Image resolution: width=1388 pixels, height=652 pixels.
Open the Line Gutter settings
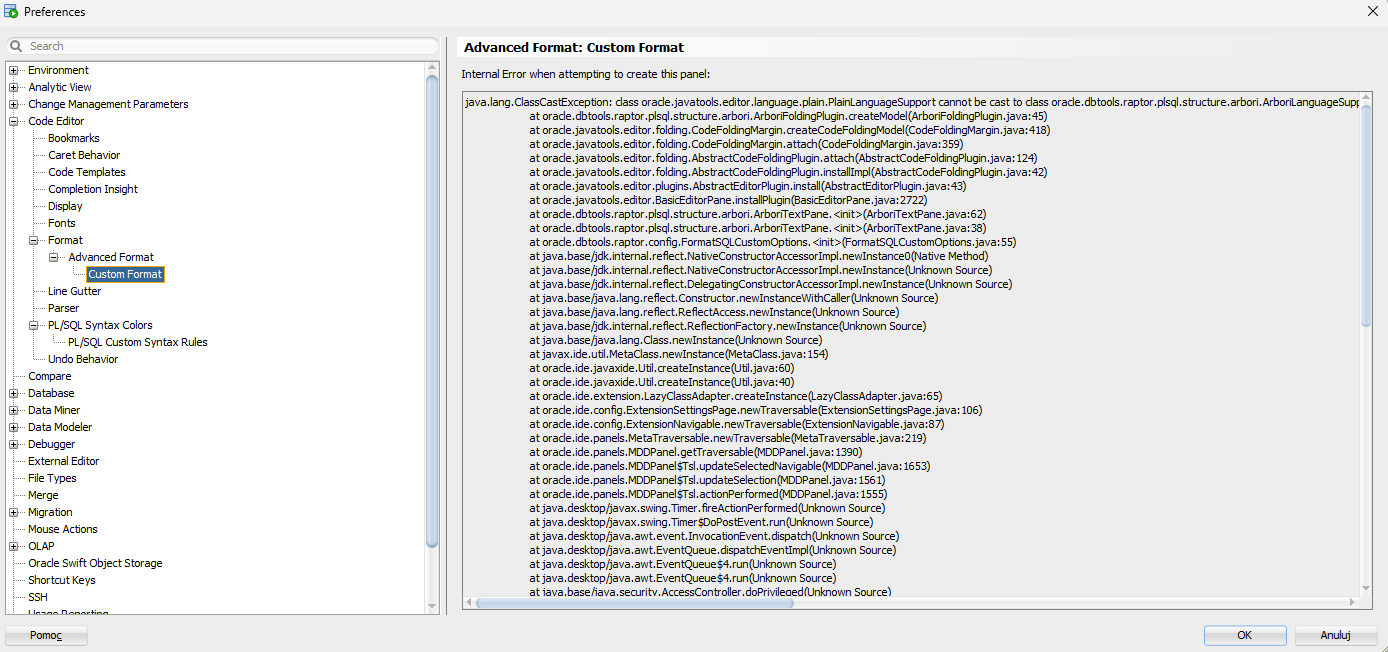(x=73, y=290)
